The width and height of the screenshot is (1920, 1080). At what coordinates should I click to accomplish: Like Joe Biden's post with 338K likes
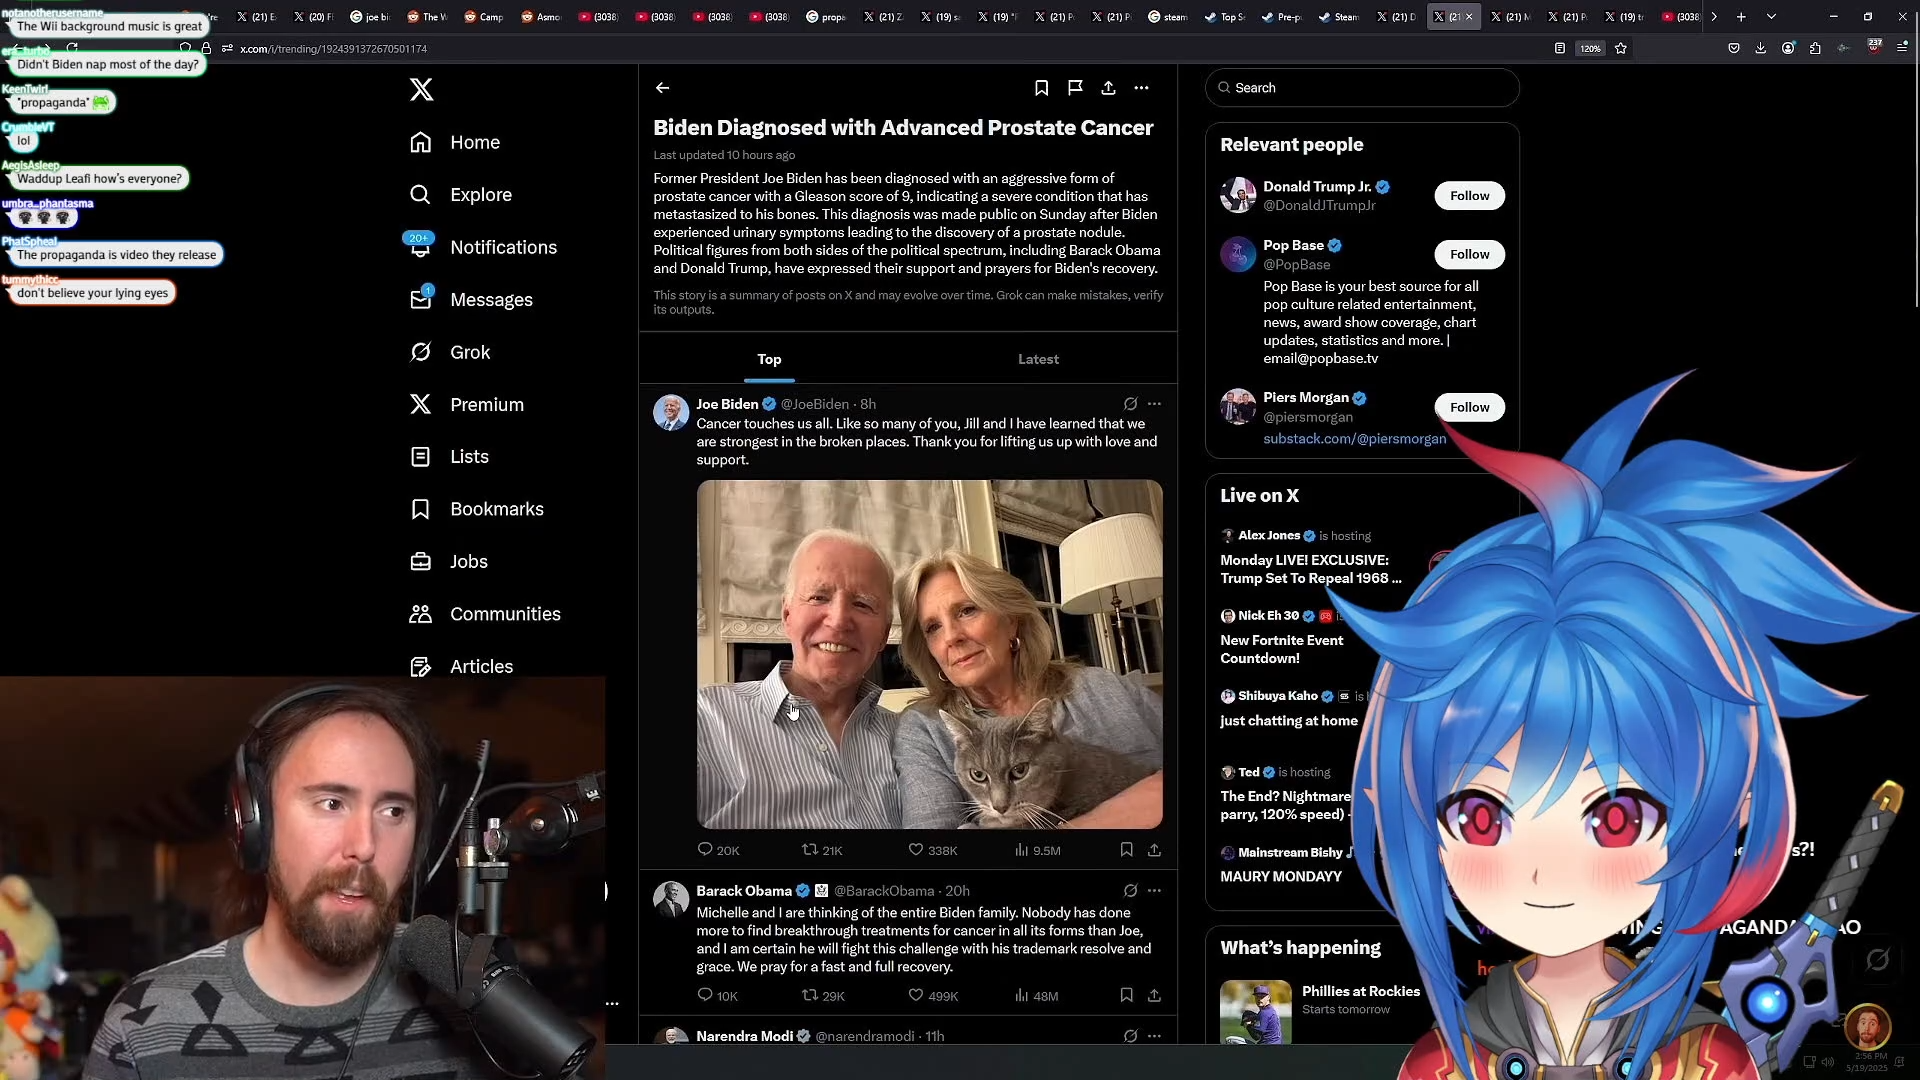tap(916, 850)
